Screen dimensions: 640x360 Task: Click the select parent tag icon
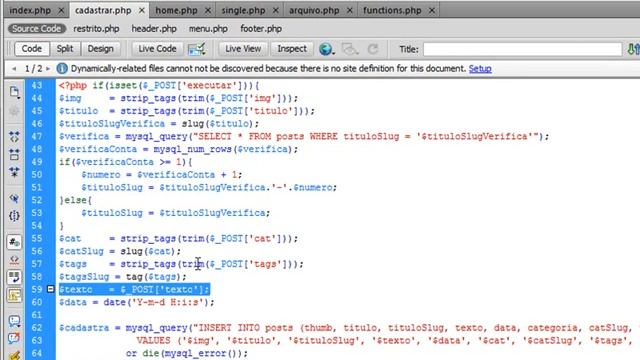tap(14, 198)
